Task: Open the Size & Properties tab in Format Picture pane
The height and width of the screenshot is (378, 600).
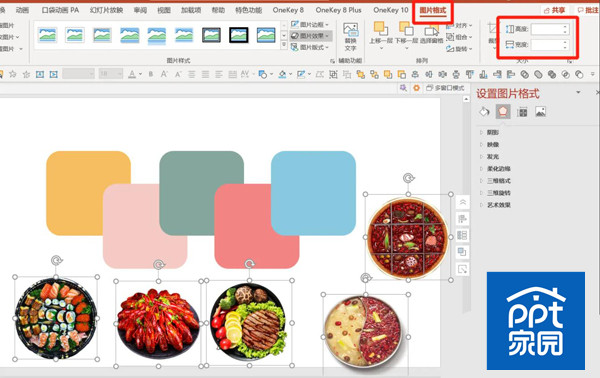Action: [x=522, y=112]
